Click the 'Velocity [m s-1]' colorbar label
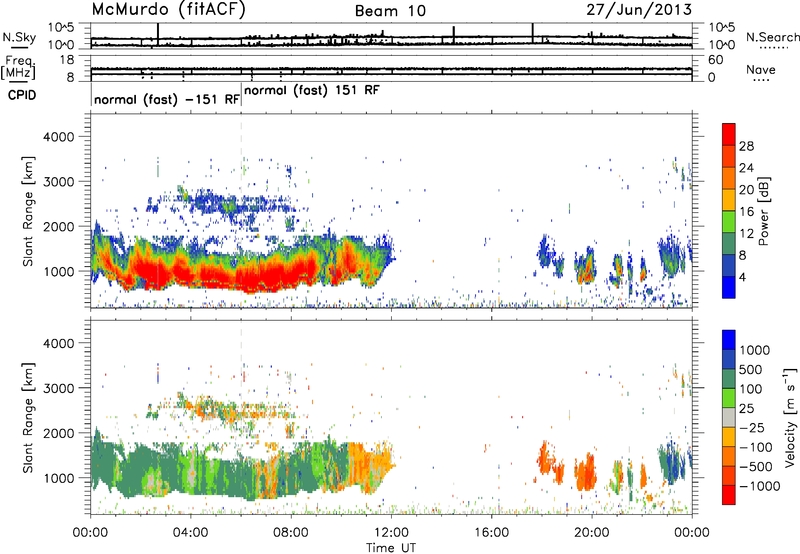 [x=790, y=417]
